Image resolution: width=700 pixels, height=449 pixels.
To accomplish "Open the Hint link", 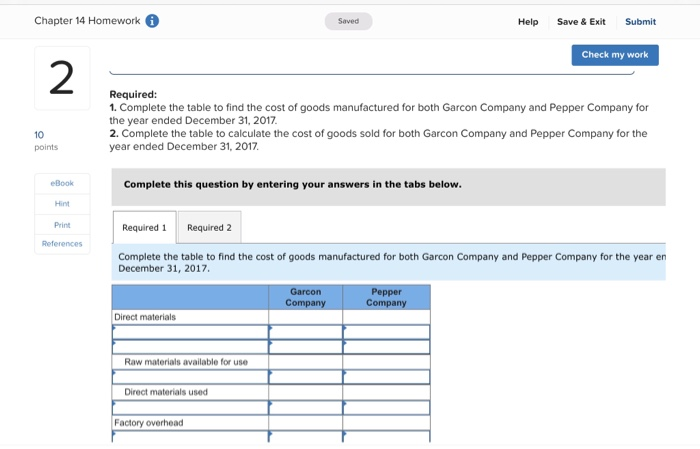I will [62, 204].
